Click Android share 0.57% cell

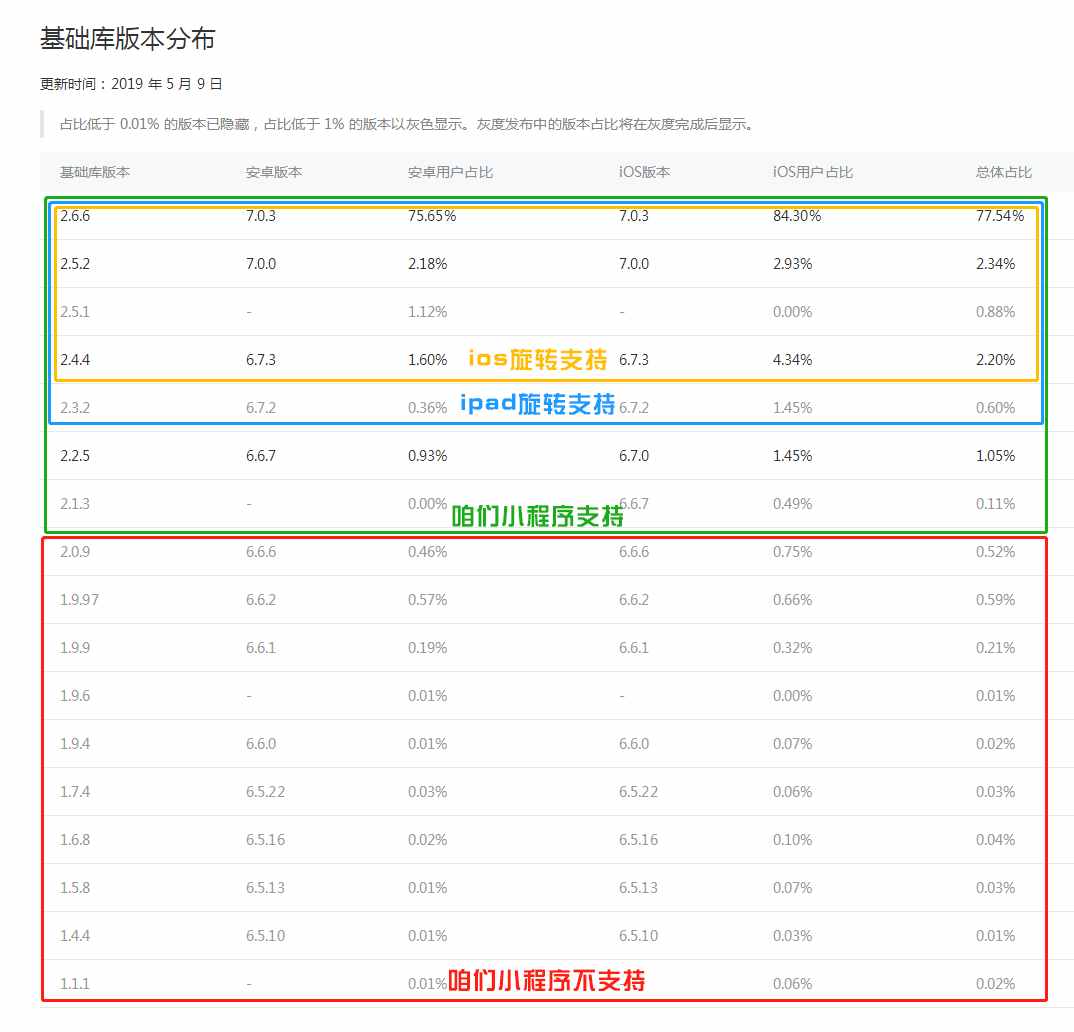point(427,599)
